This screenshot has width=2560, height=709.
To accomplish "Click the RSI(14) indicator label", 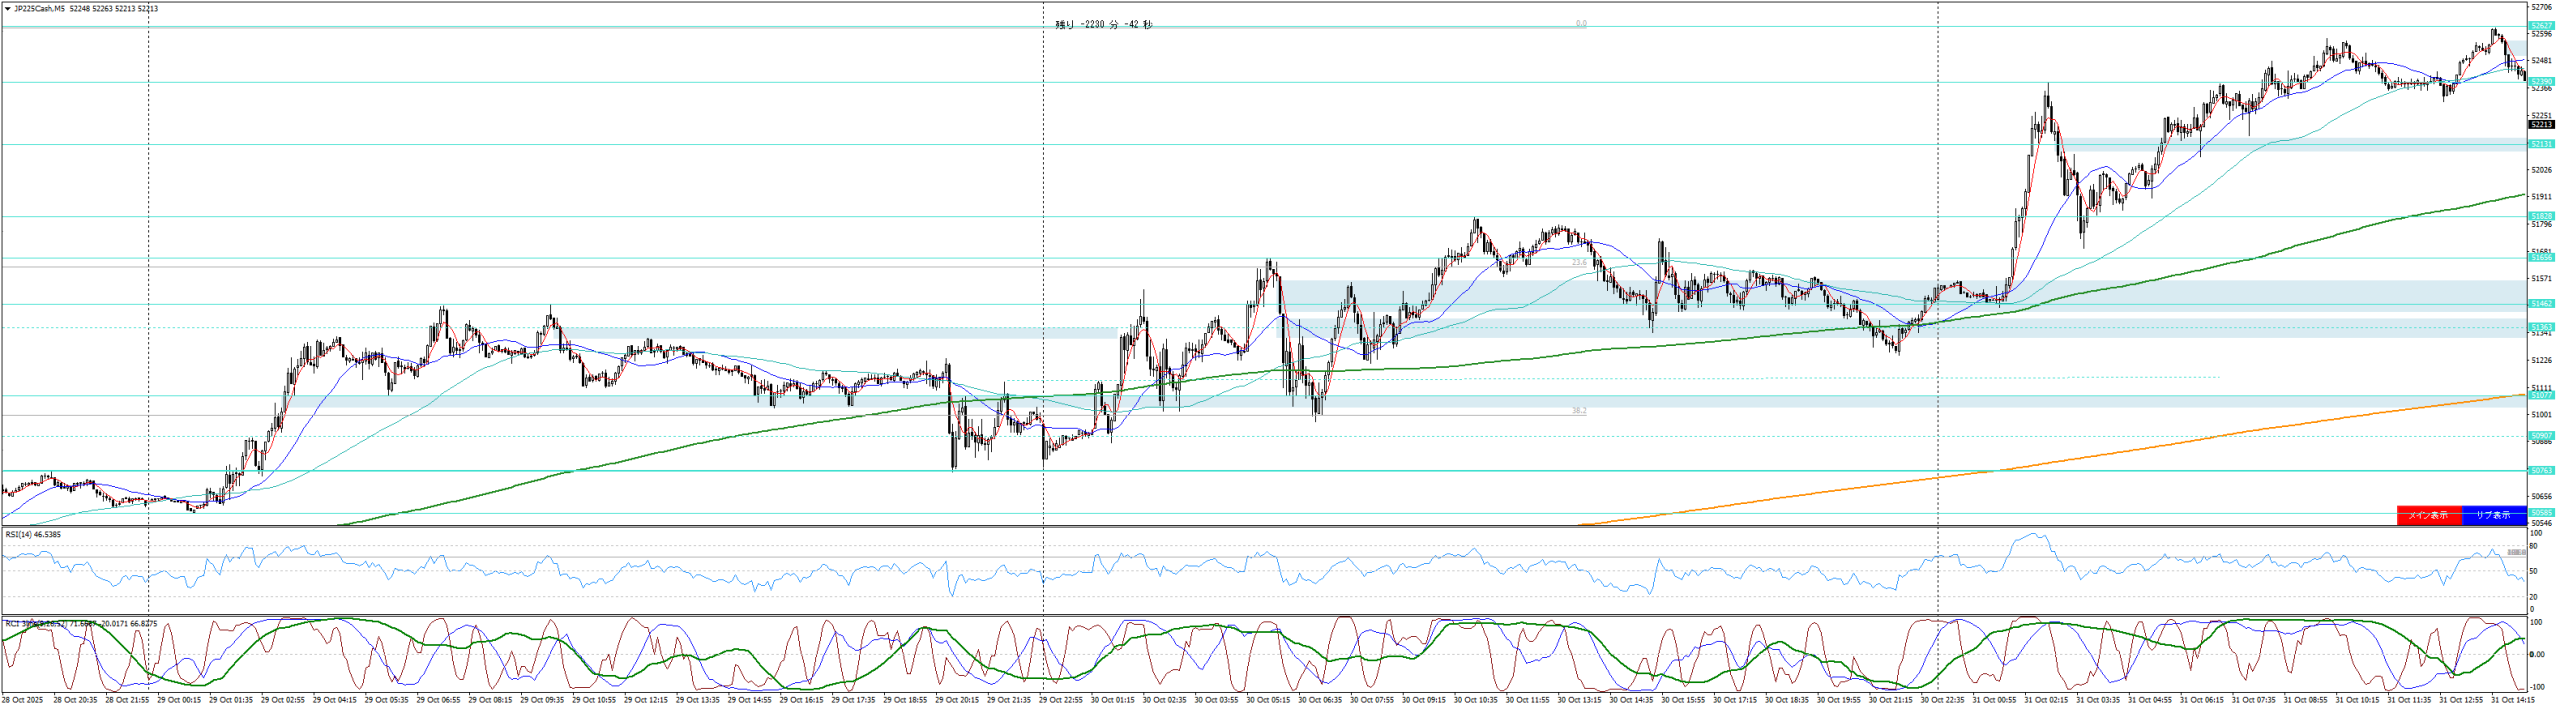I will tap(33, 535).
